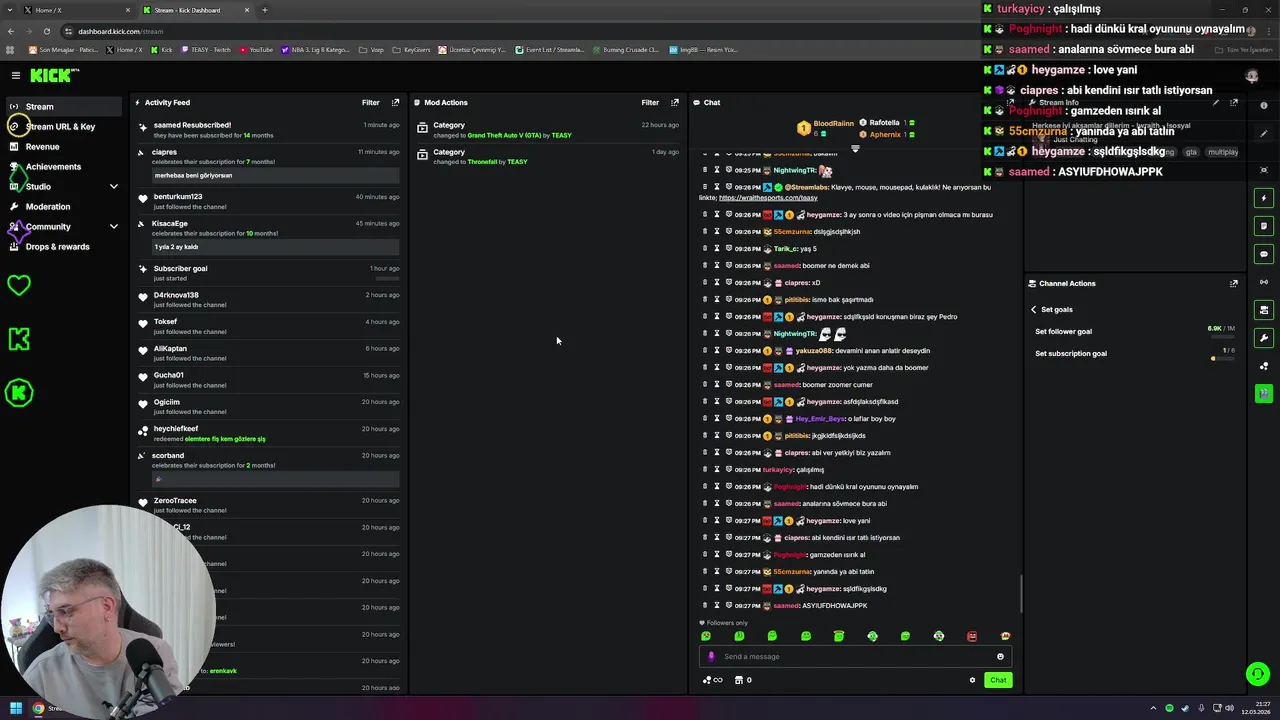Open a new browser tab
This screenshot has height=720, width=1280.
click(265, 10)
